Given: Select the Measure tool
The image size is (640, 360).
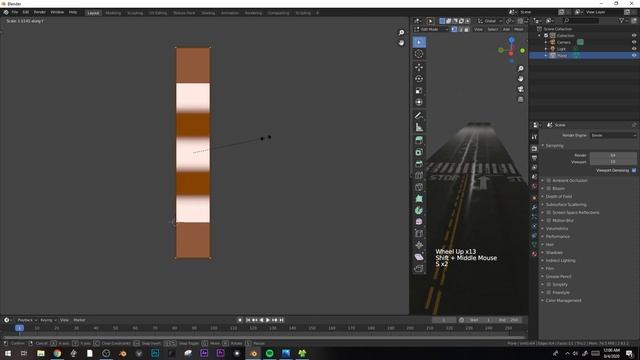Looking at the screenshot, I should (419, 127).
